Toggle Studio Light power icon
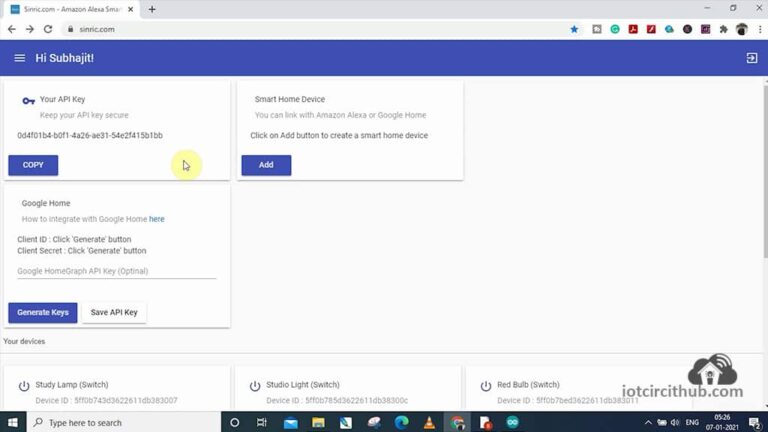The image size is (768, 432). tap(256, 385)
